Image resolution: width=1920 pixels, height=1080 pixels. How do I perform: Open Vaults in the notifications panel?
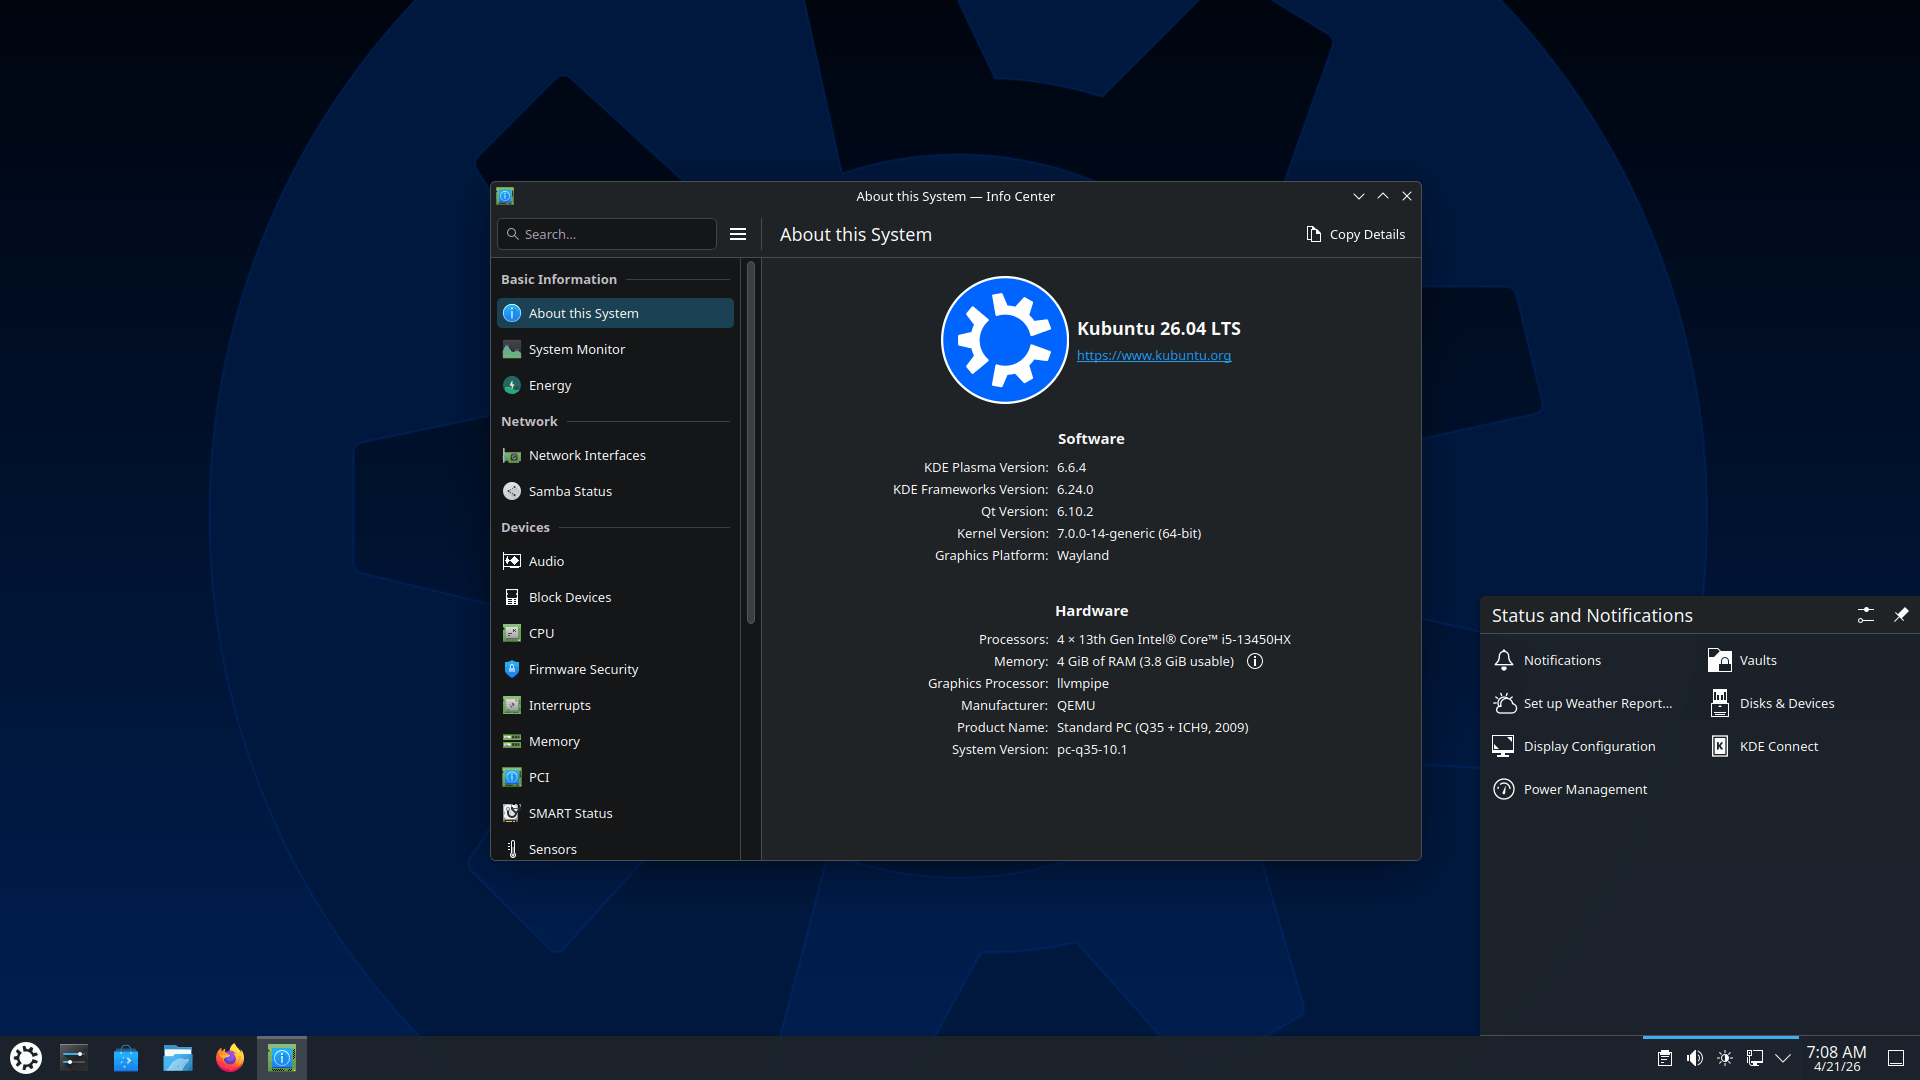coord(1758,659)
